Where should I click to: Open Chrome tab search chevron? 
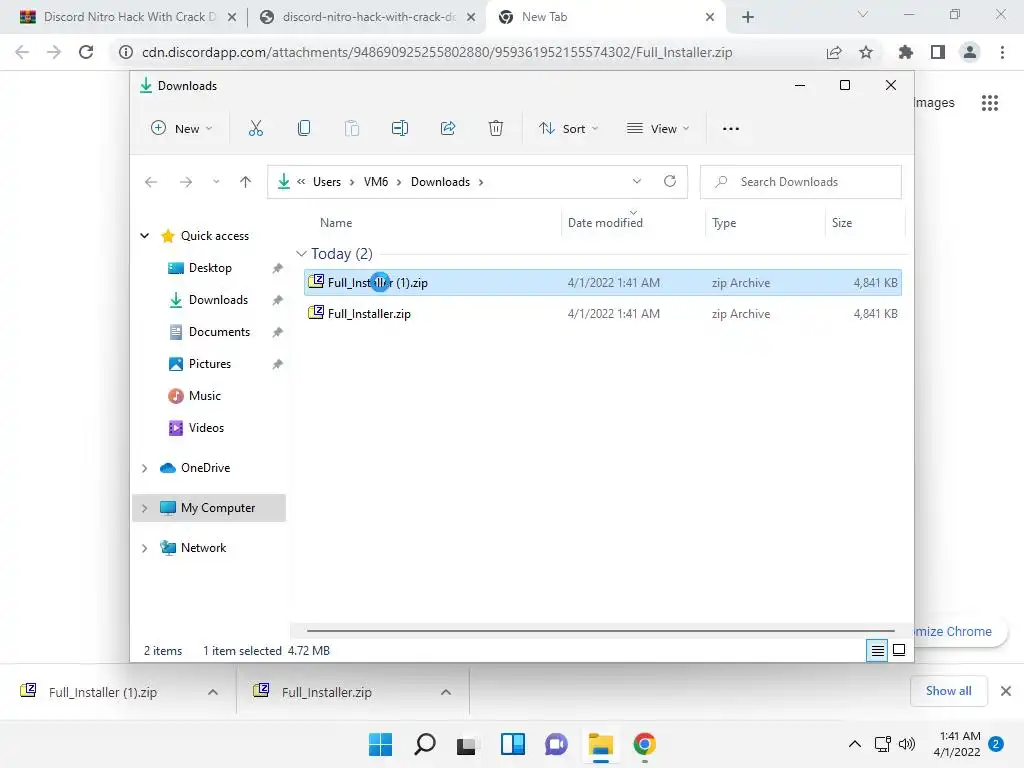pos(863,14)
